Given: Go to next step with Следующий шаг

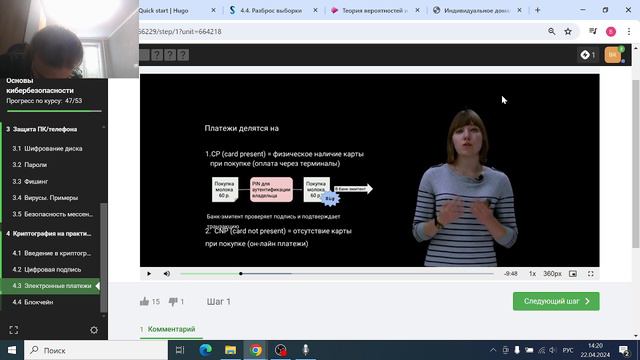Looking at the screenshot, I should (556, 301).
